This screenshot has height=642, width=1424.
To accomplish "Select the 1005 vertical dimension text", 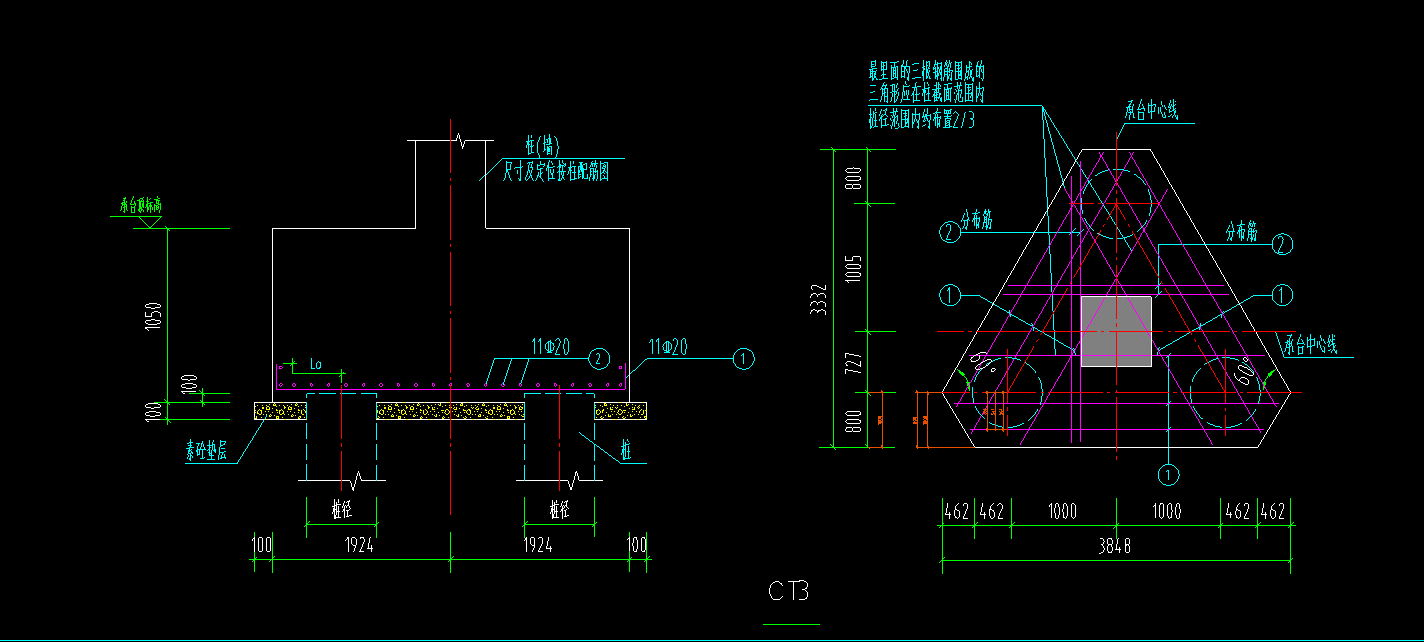I will tap(853, 268).
